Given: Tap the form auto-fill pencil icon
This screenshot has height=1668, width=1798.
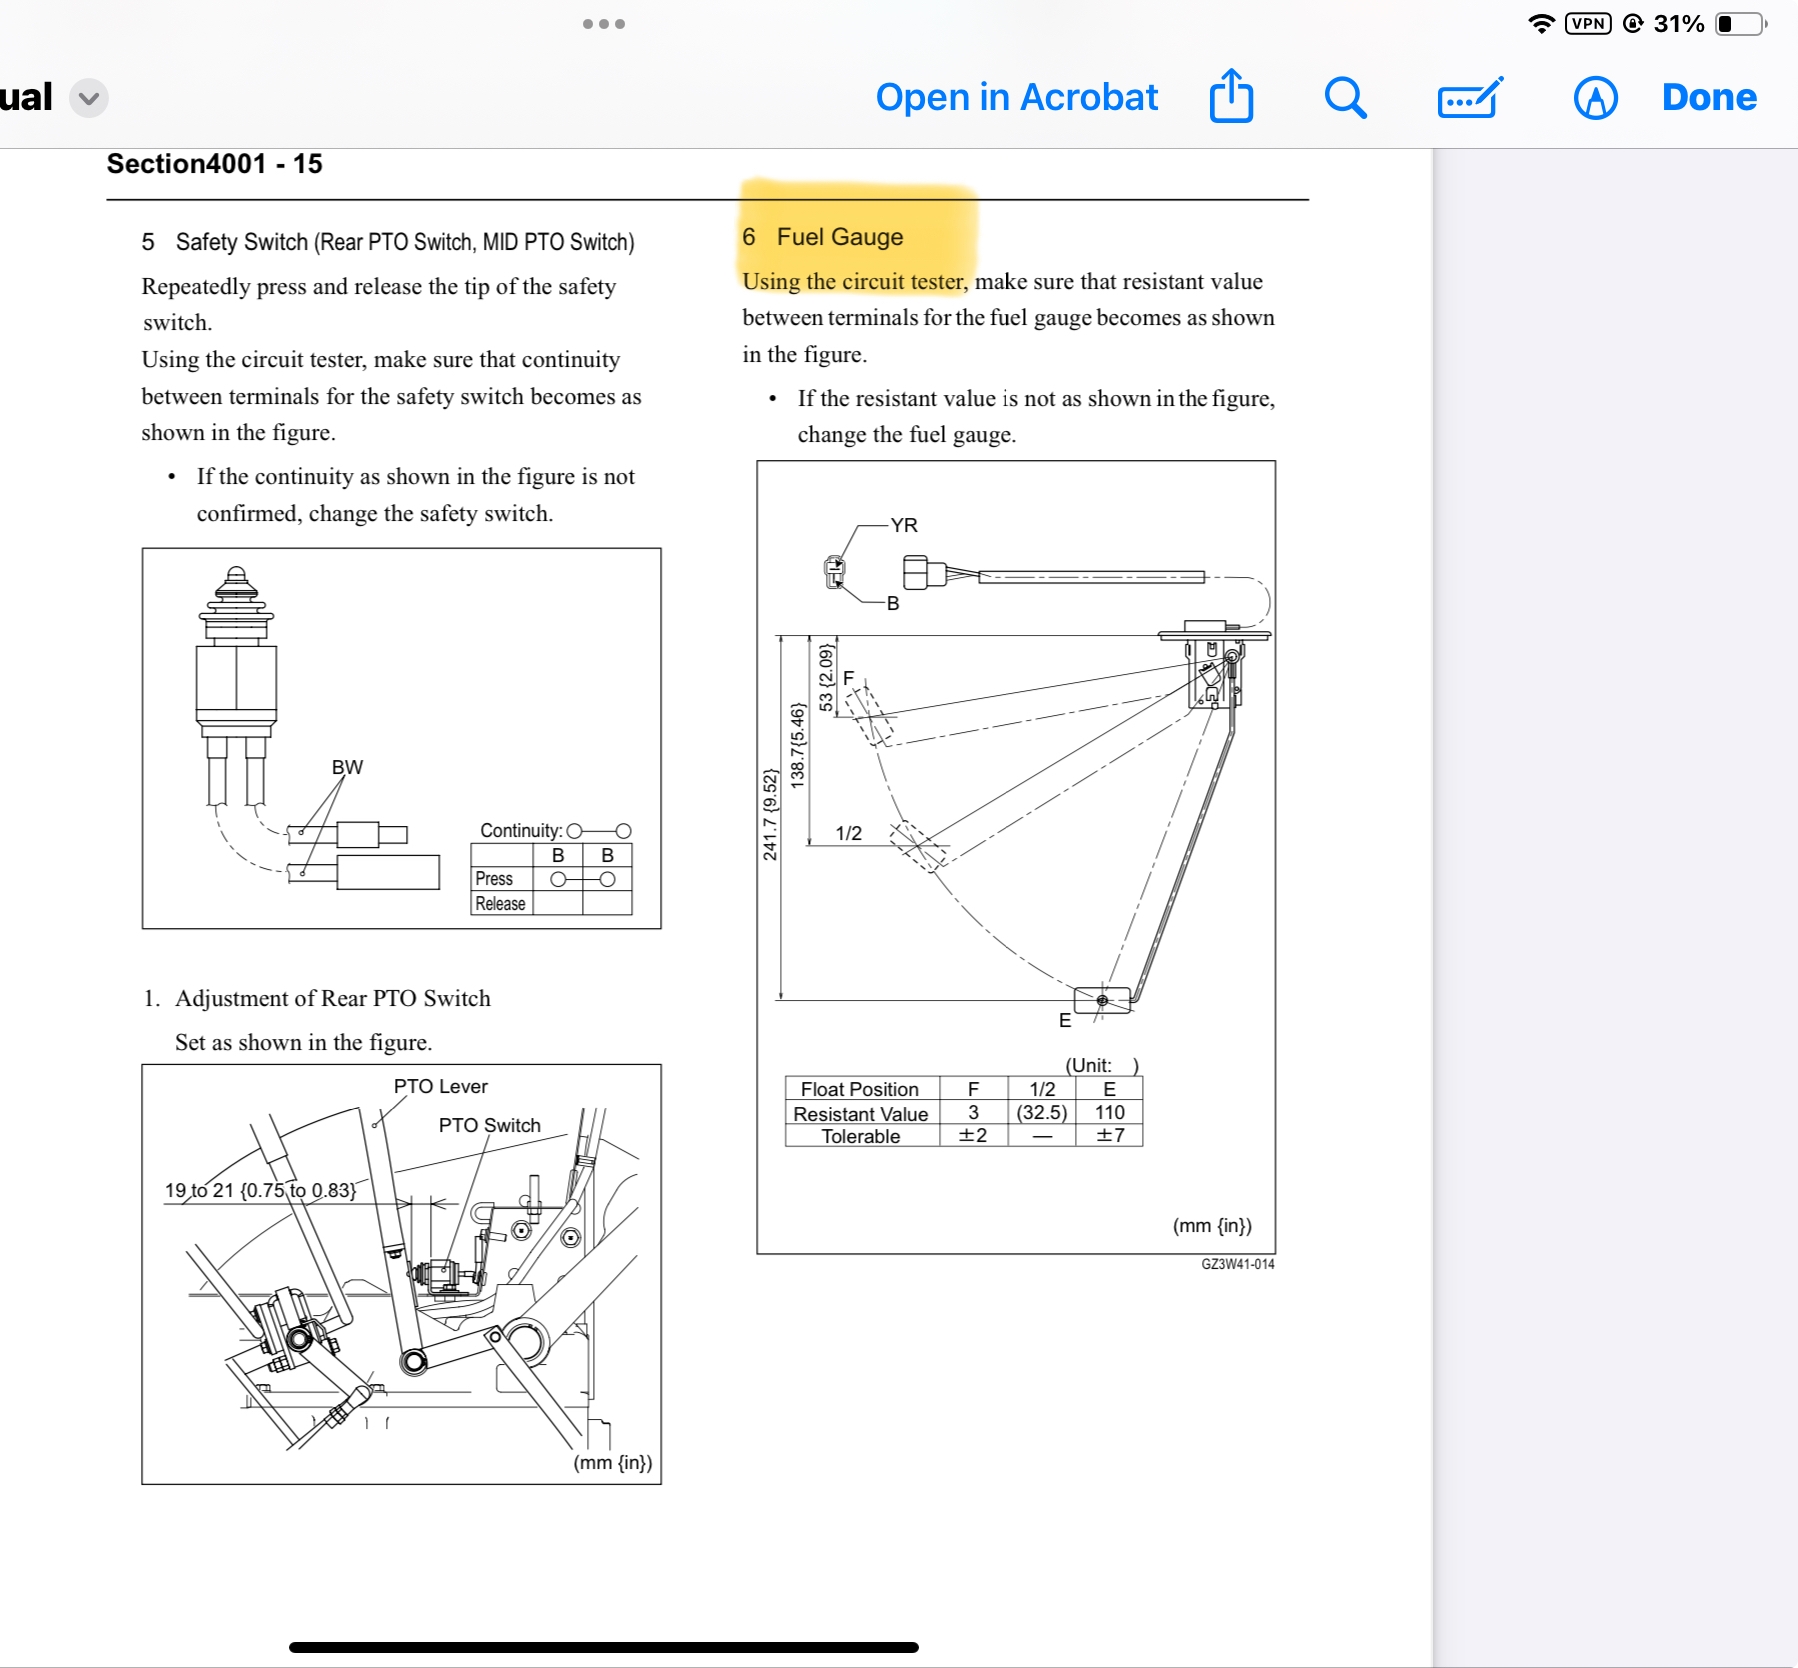Looking at the screenshot, I should click(1469, 98).
